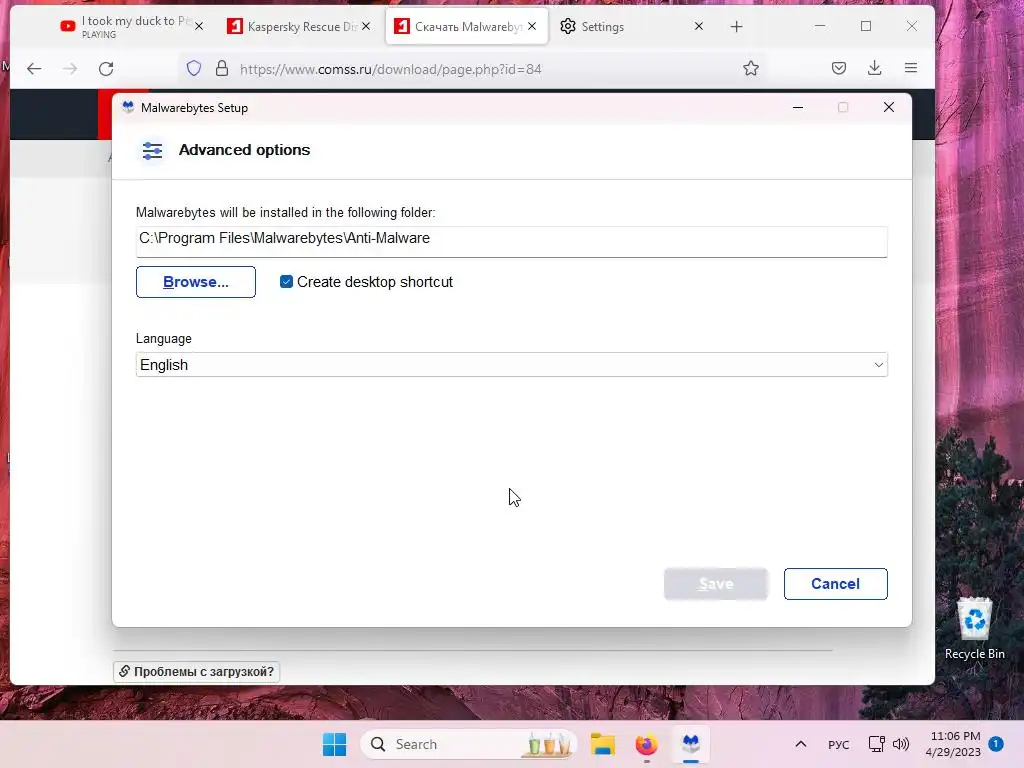Click the Malwarebytes Setup title bar logo

tap(128, 107)
